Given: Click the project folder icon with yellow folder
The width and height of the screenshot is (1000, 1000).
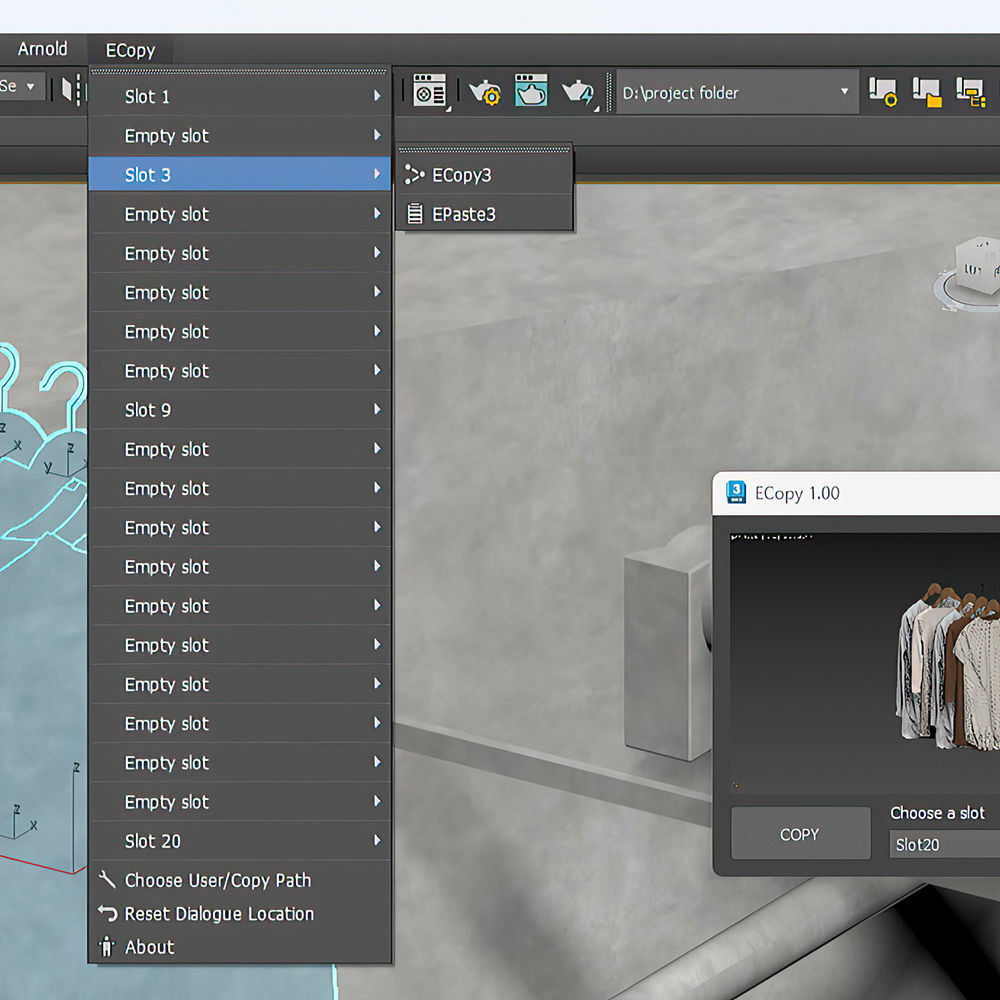Looking at the screenshot, I should (x=927, y=92).
